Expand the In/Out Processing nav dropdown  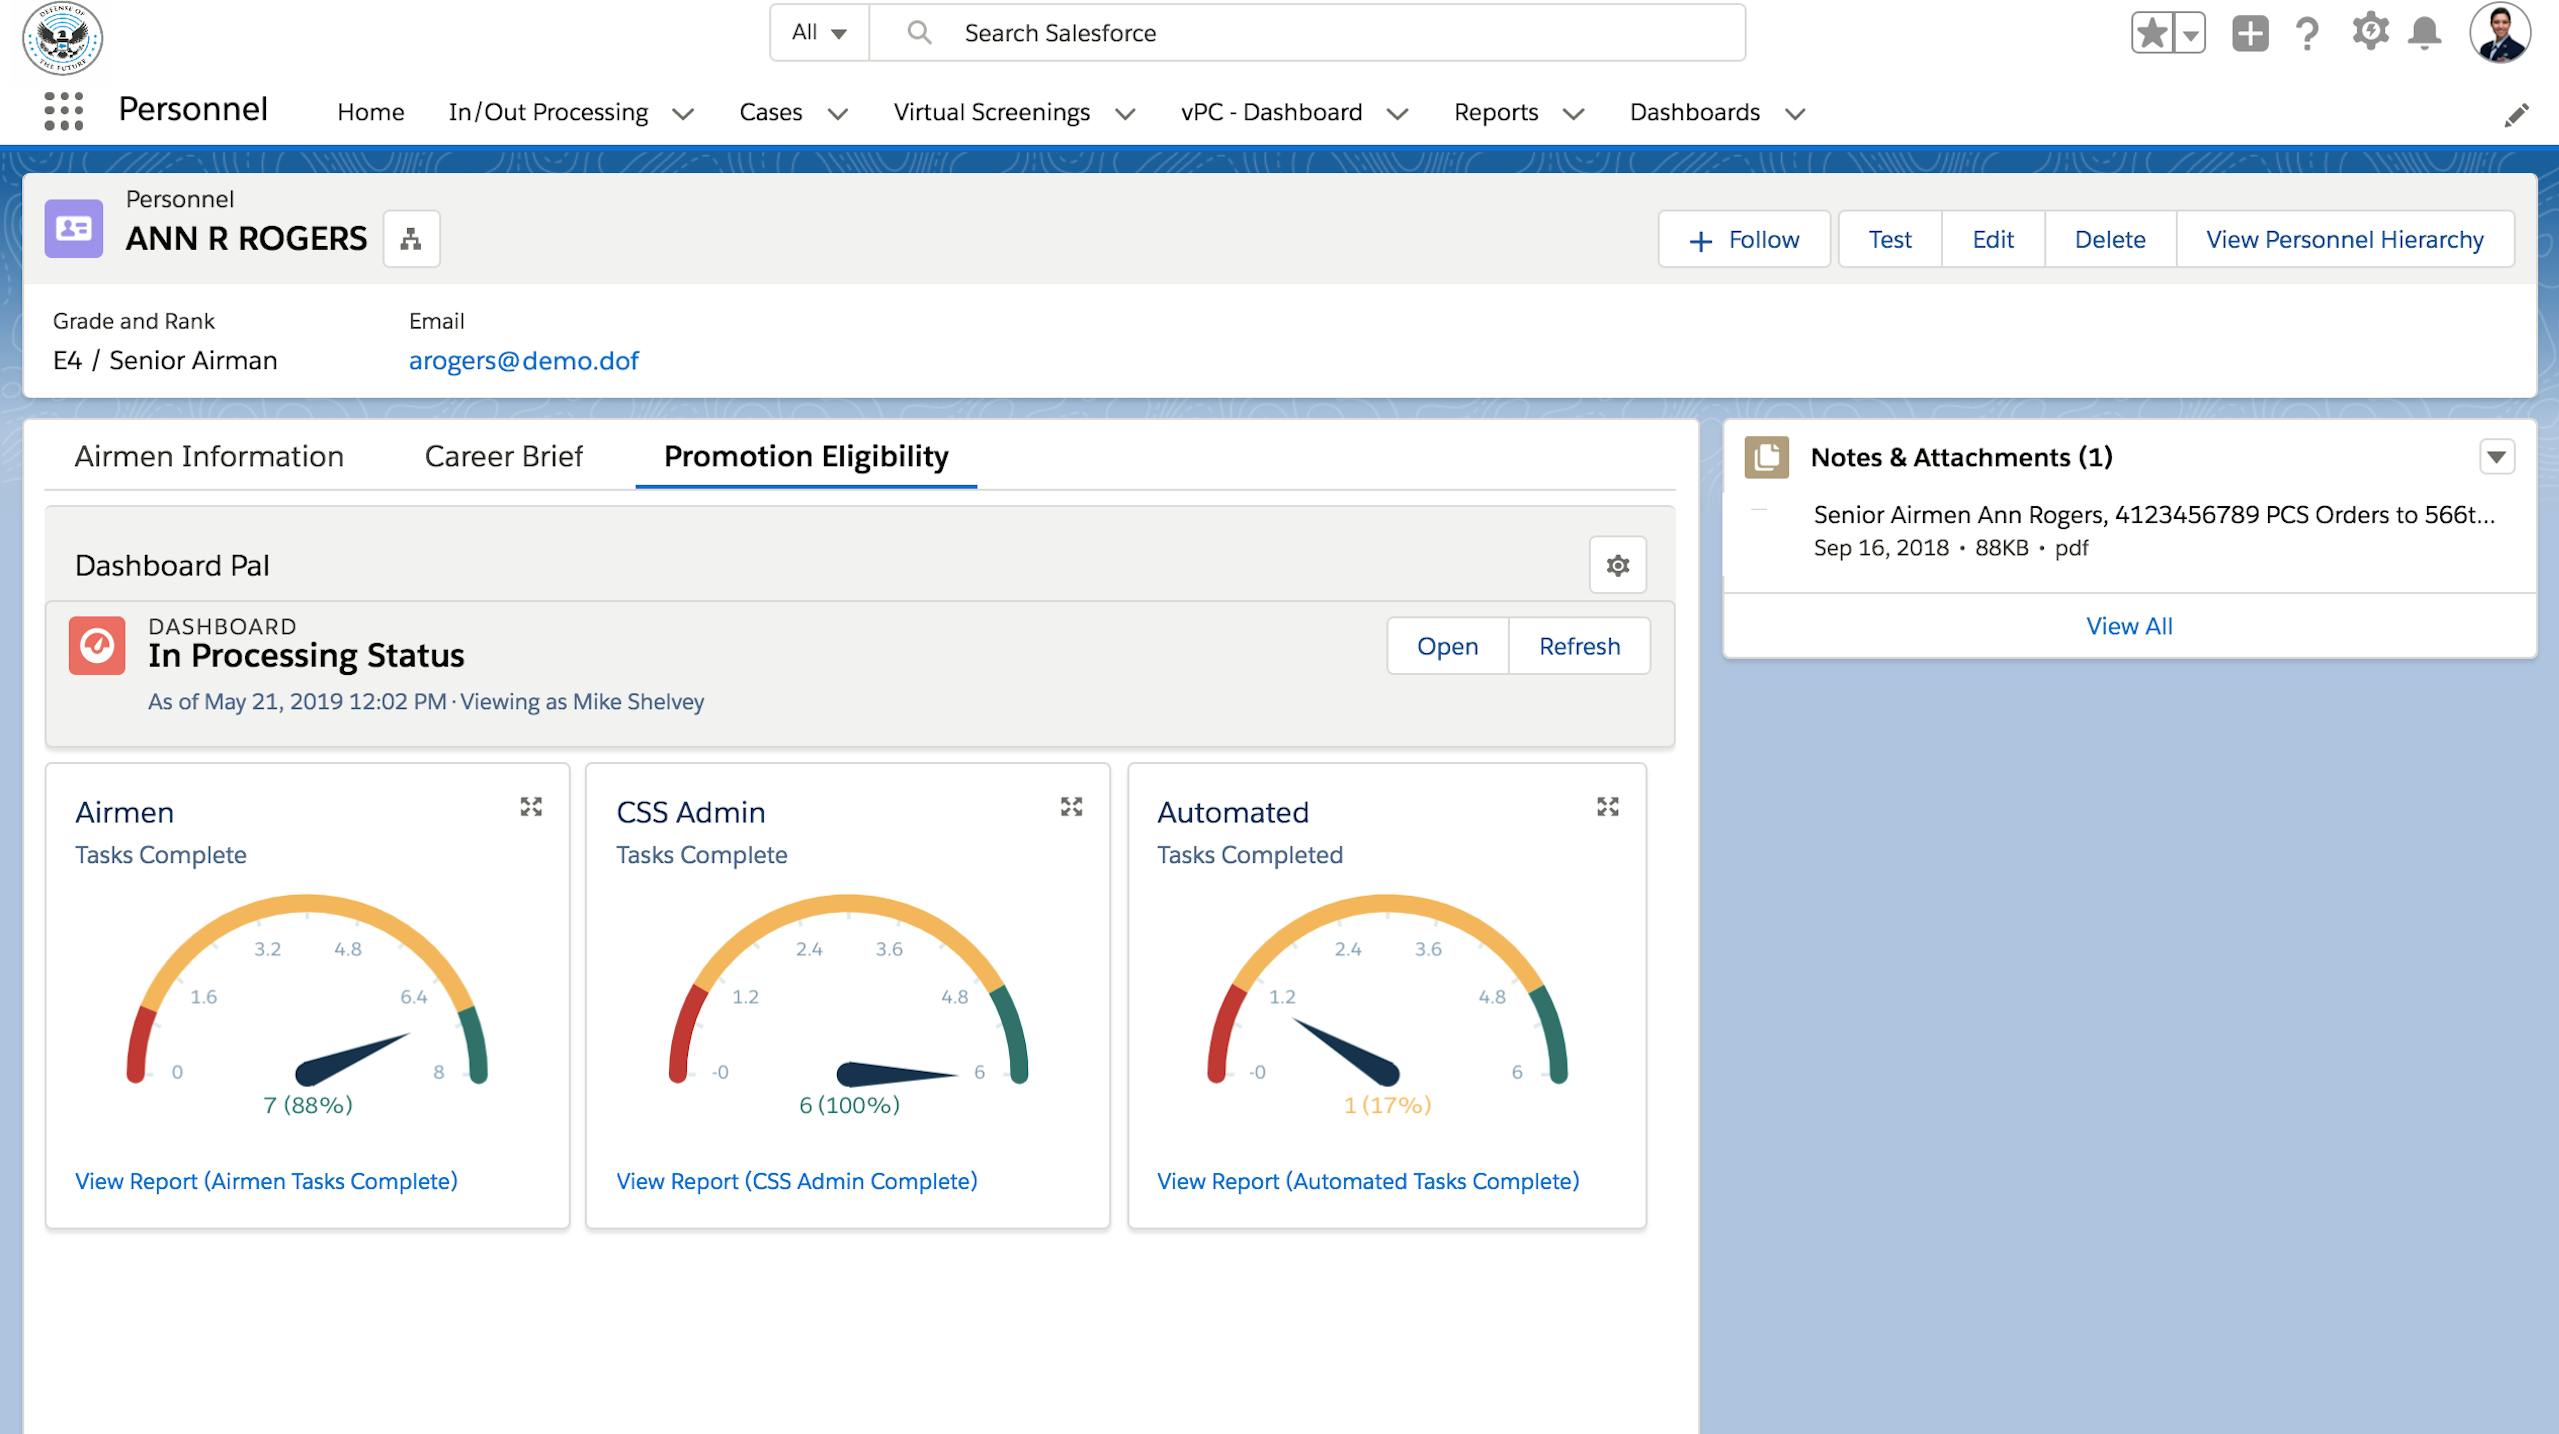683,114
